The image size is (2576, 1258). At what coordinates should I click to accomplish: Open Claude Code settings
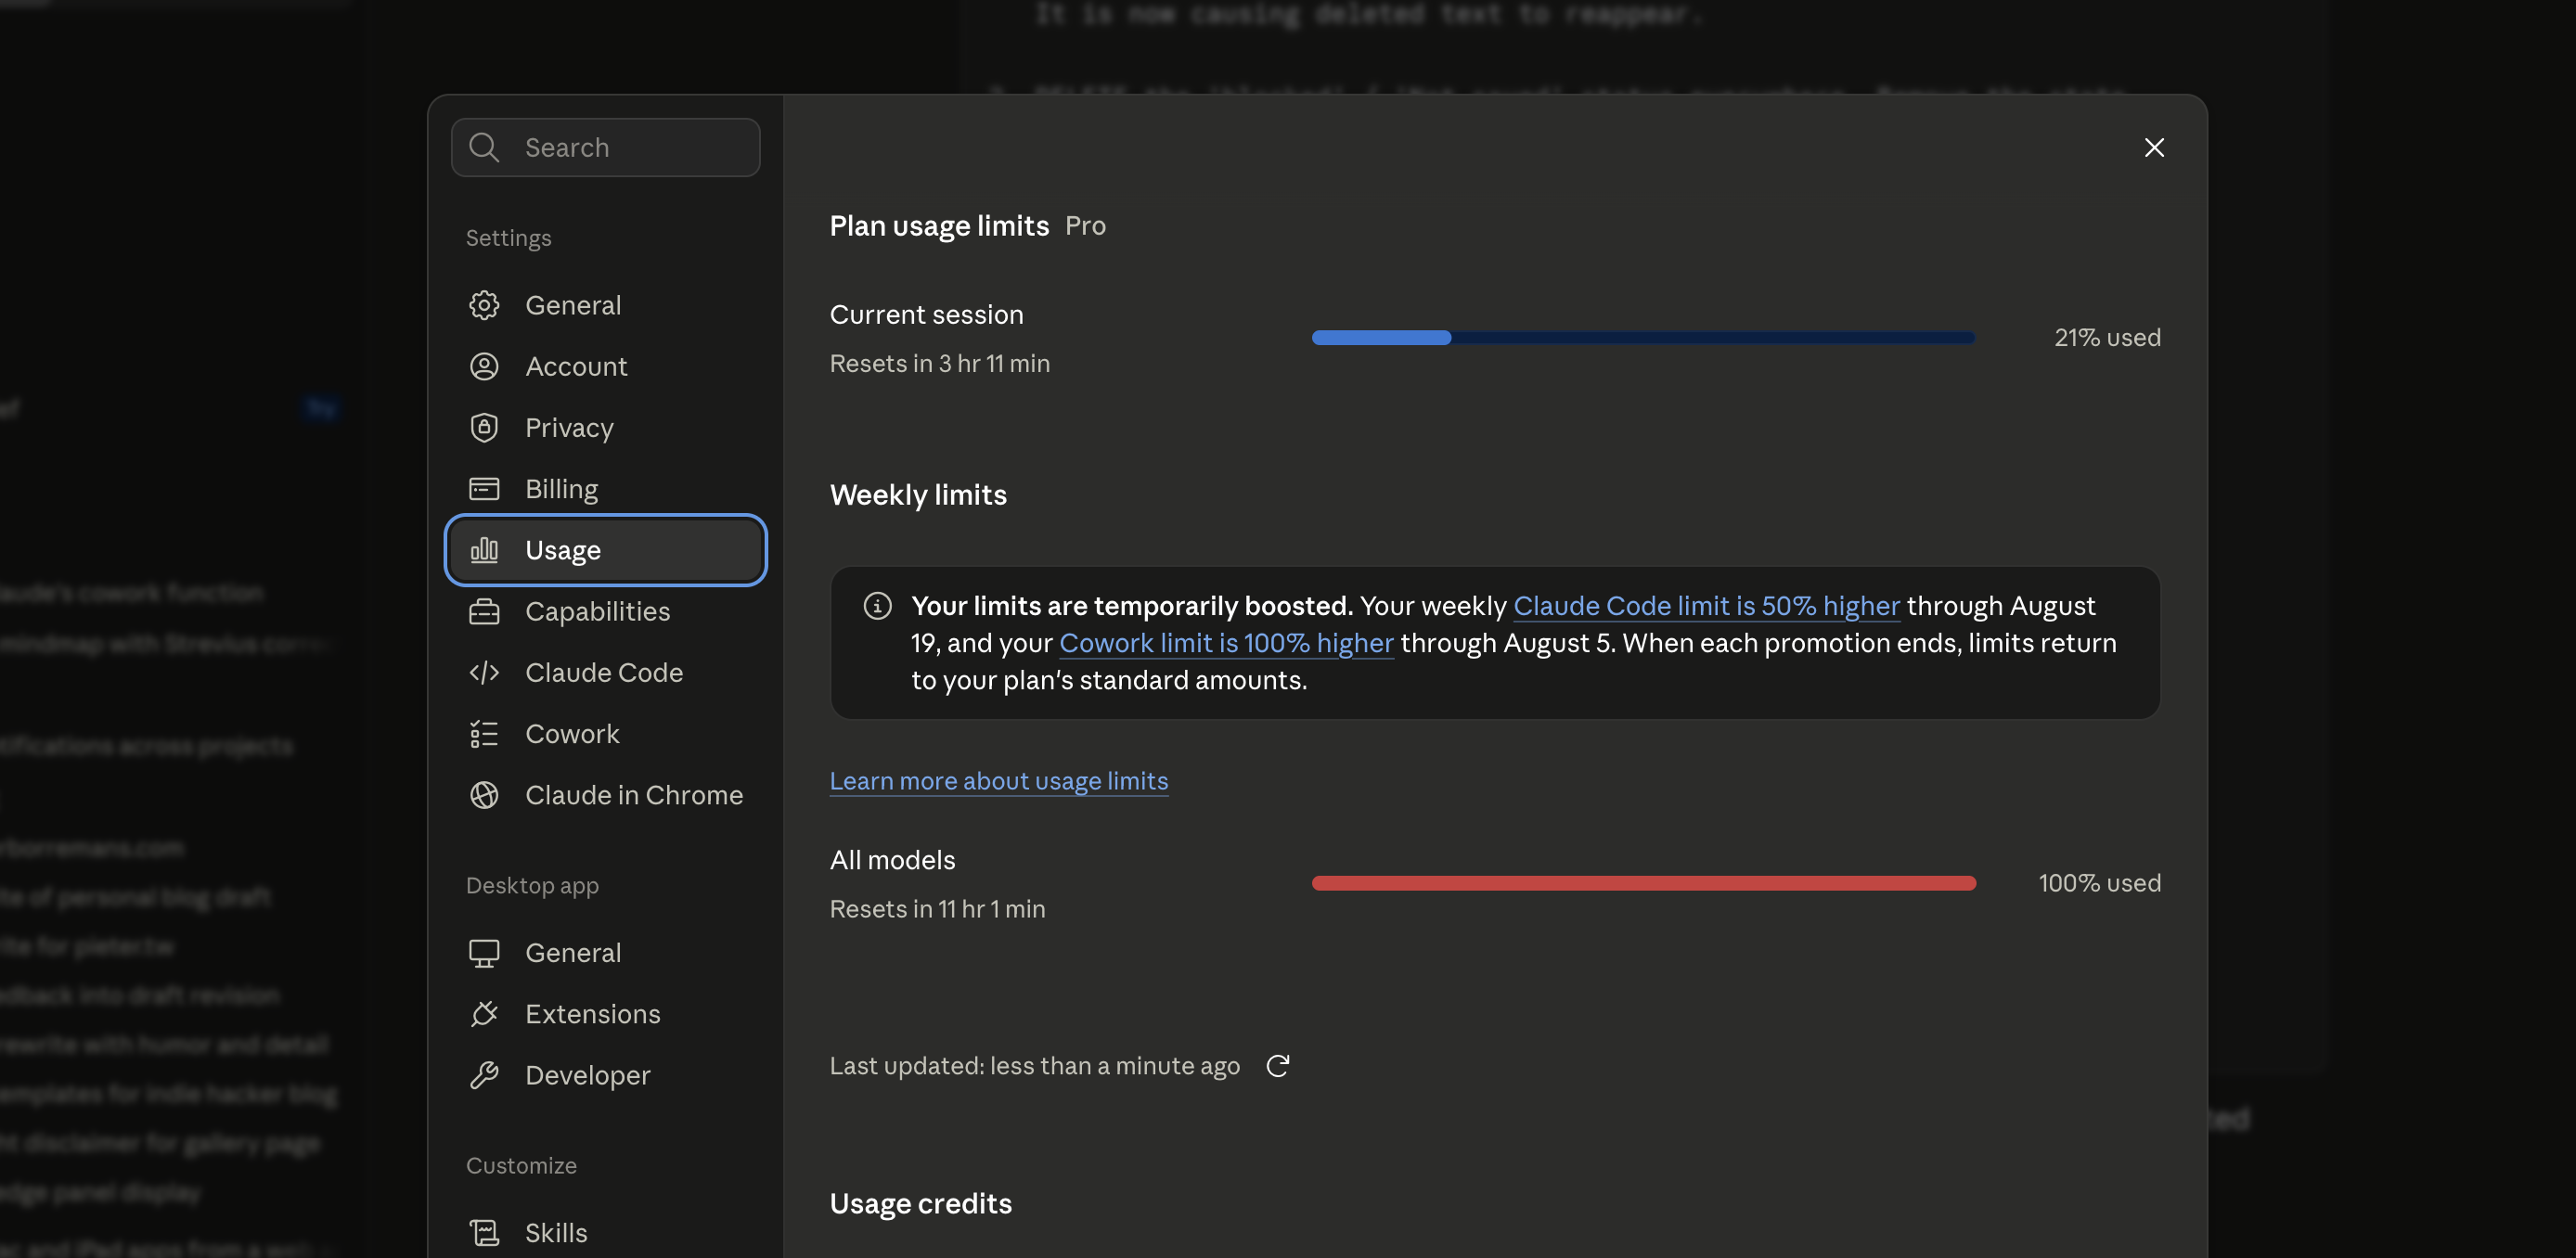pyautogui.click(x=606, y=672)
